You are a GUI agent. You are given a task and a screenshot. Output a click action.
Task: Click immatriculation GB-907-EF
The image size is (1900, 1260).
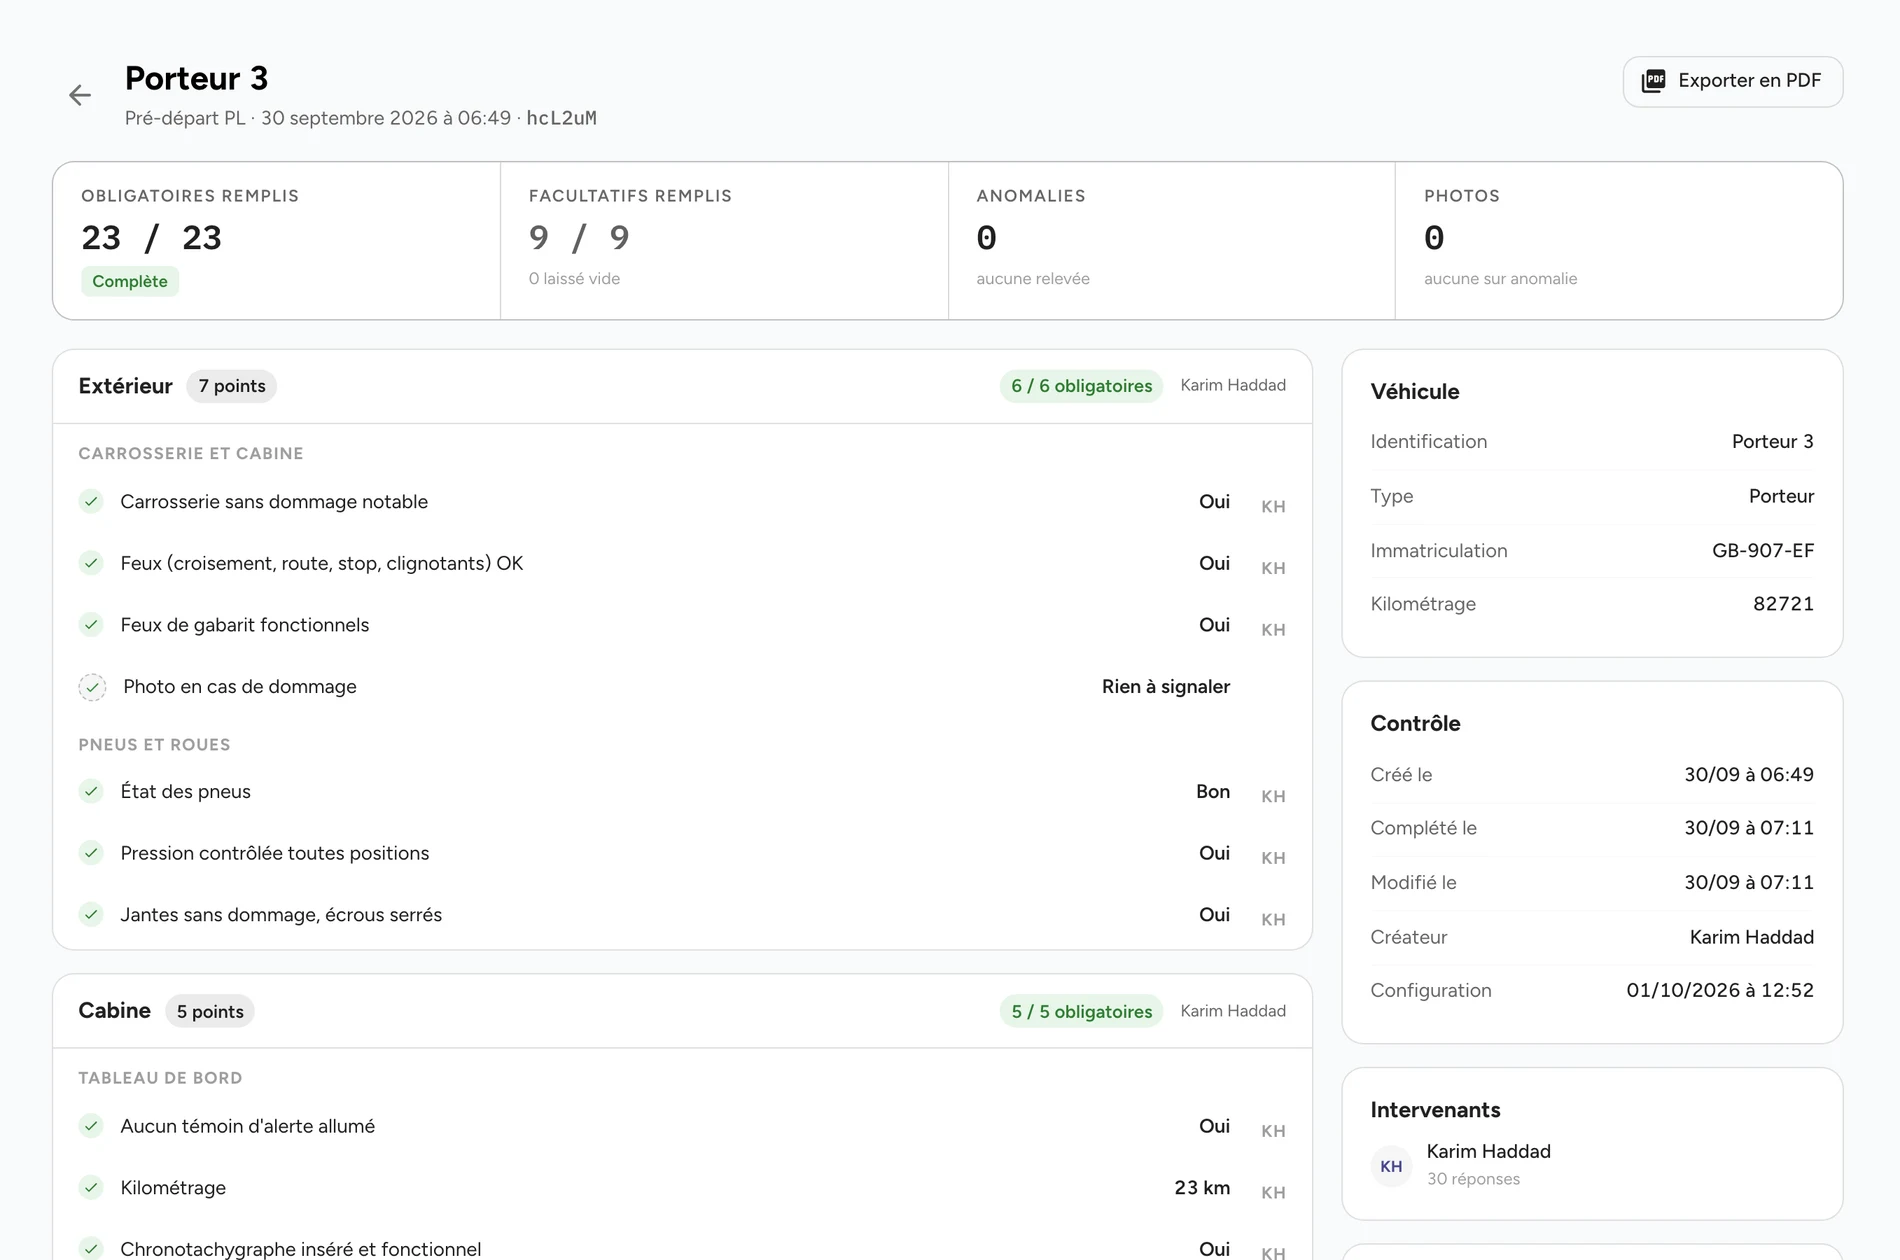coord(1763,550)
